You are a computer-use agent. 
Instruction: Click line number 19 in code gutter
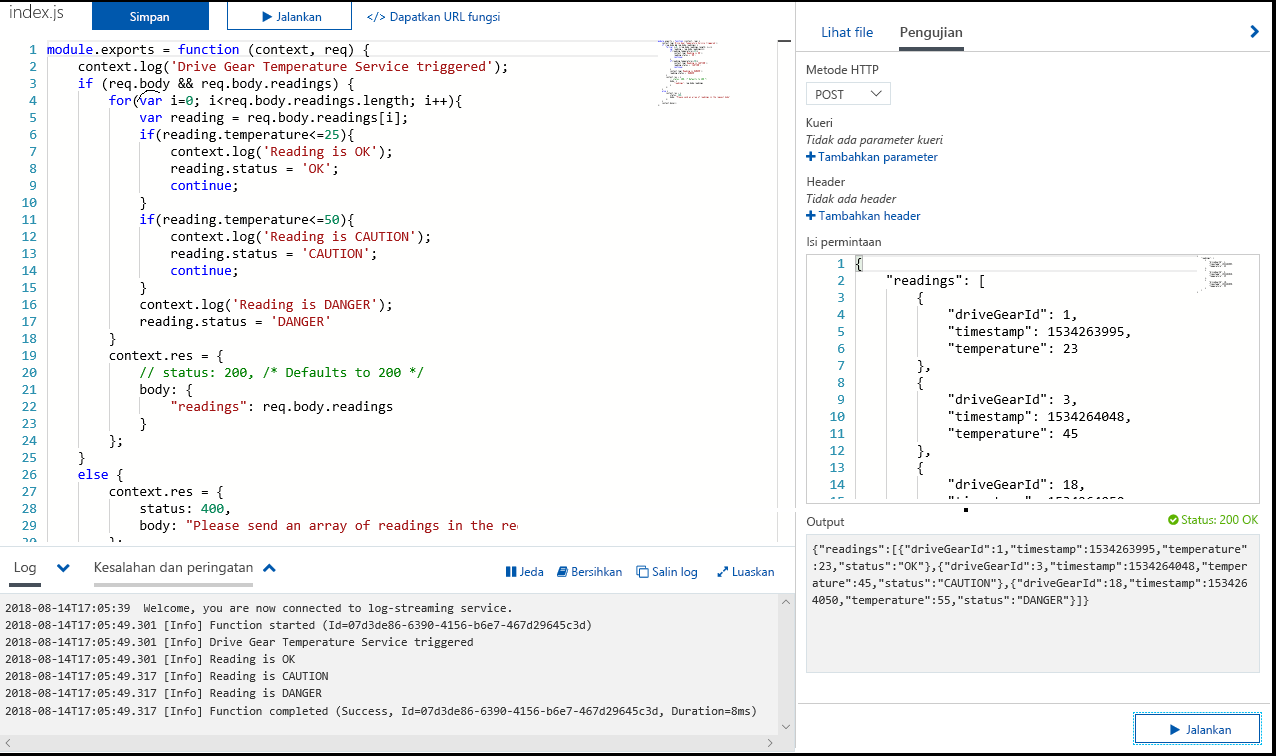(29, 355)
